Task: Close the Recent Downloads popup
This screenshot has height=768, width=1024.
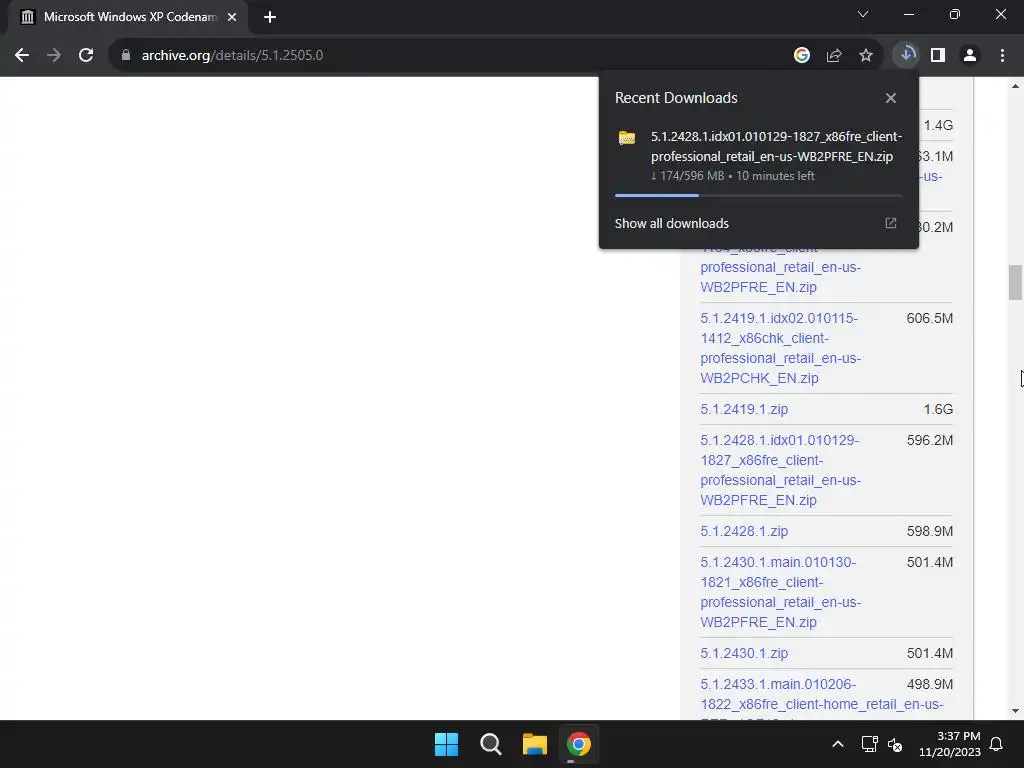Action: point(891,98)
